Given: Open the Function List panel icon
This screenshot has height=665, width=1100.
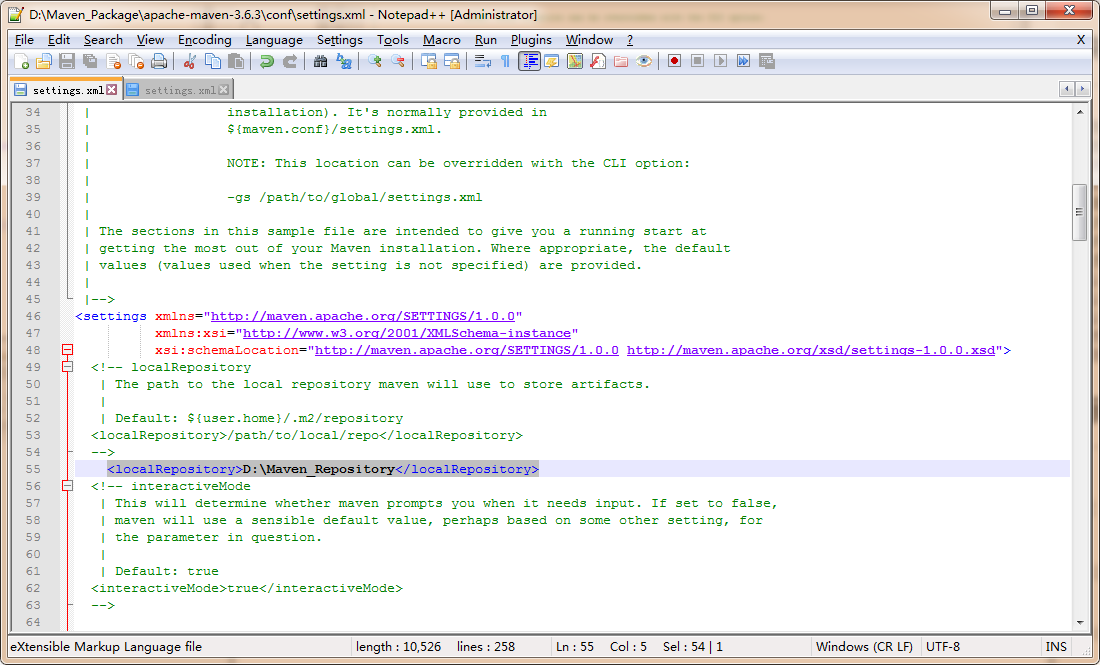Looking at the screenshot, I should tap(598, 62).
